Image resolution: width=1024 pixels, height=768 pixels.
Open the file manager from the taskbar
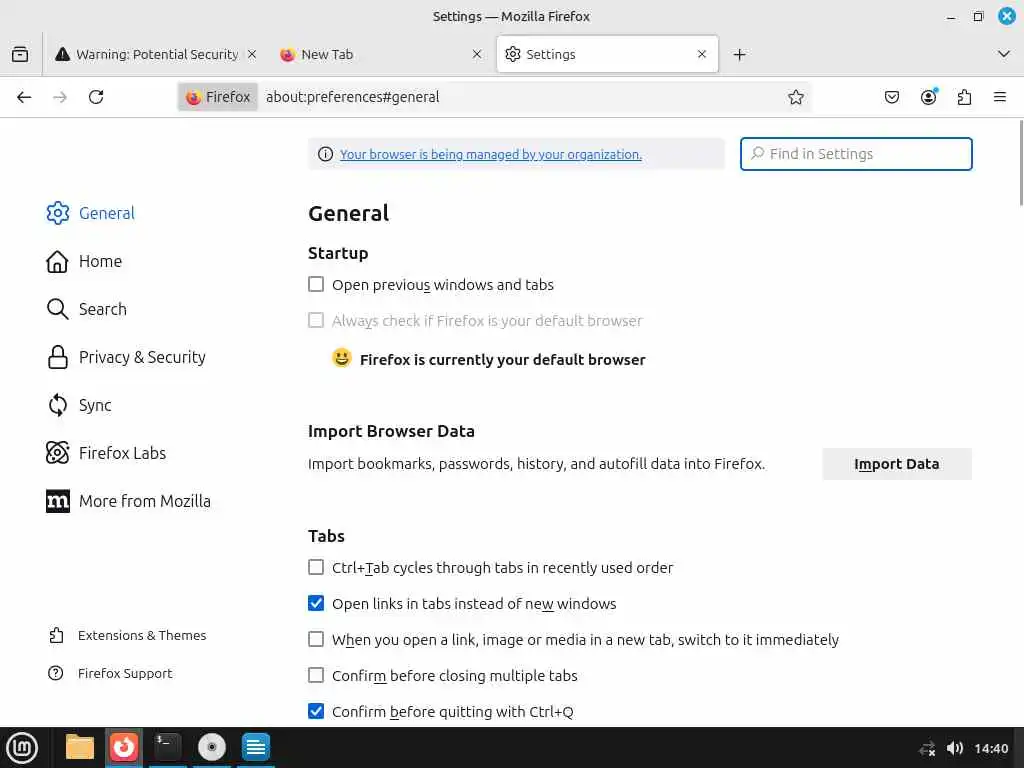pos(80,747)
